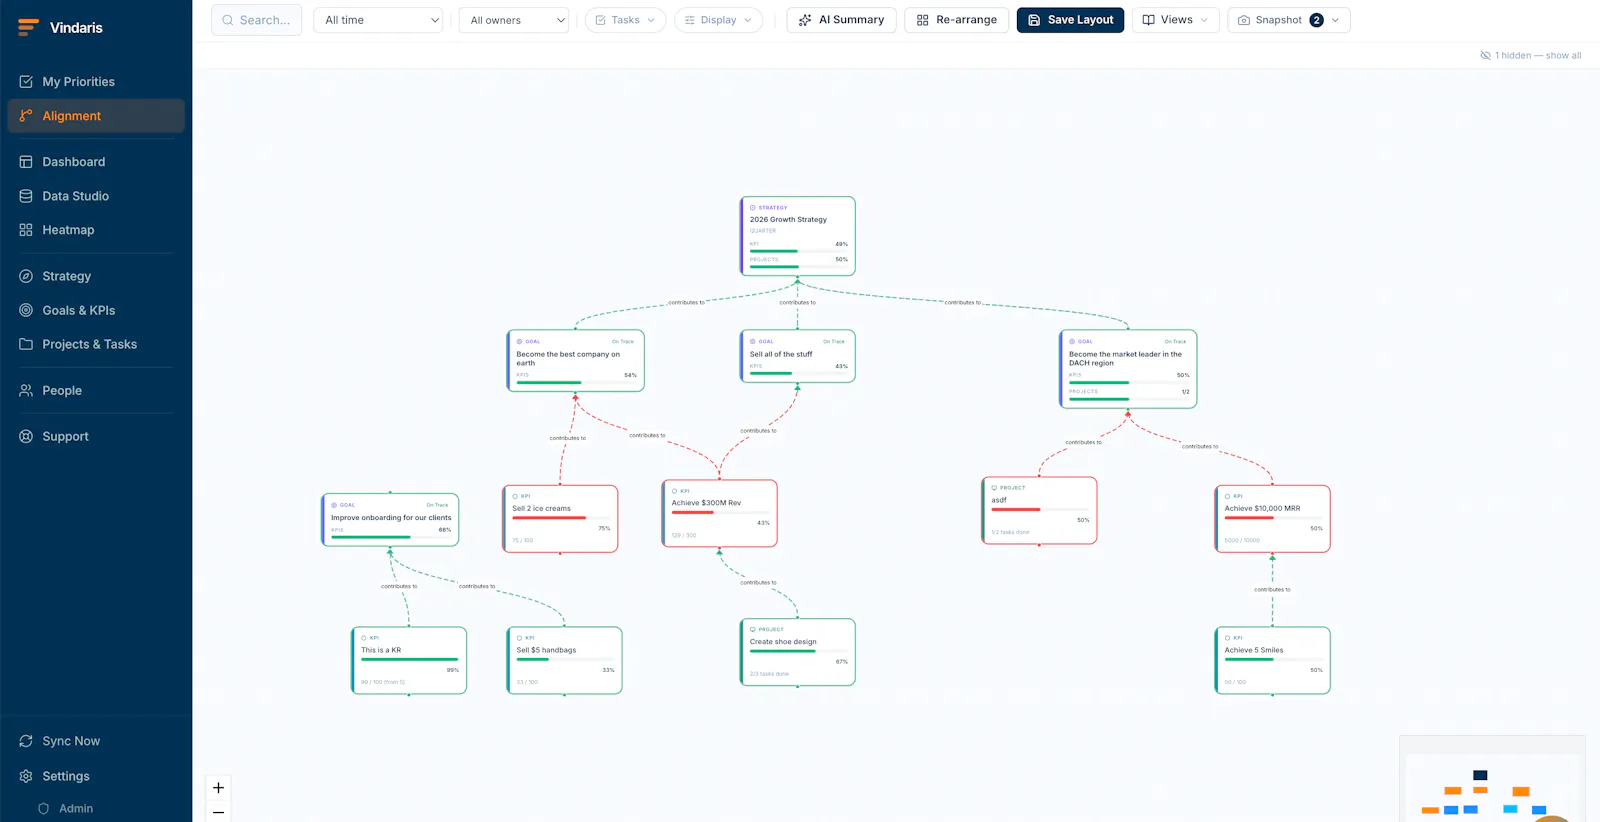Select 'Sell 2 ice creams' KPI card

560,519
